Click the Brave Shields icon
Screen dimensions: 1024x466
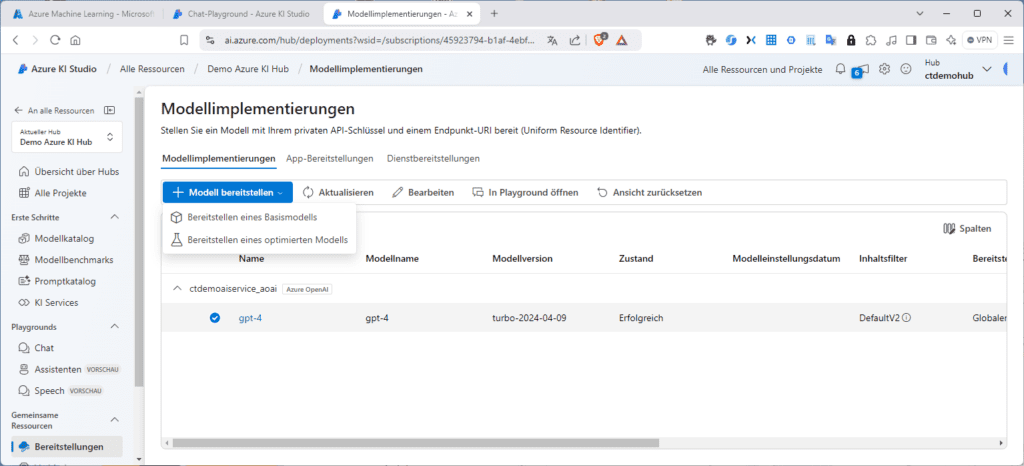pyautogui.click(x=600, y=40)
